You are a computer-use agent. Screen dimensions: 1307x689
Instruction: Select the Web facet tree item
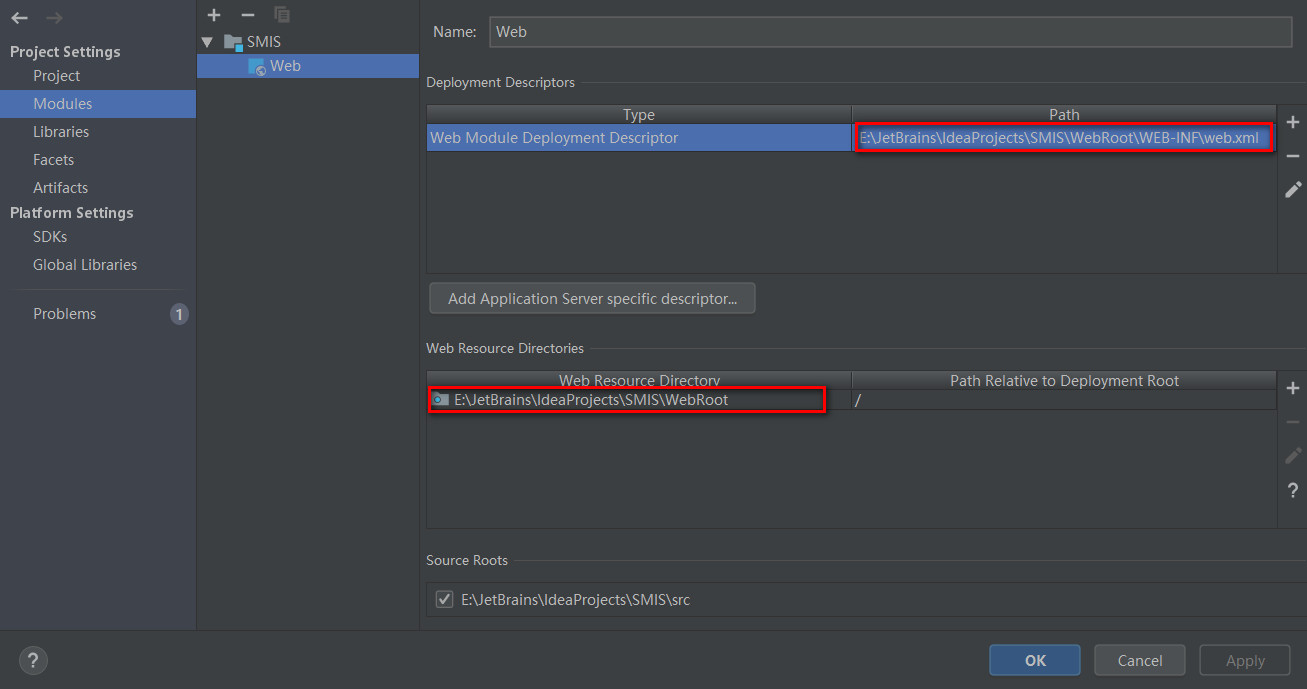coord(308,66)
